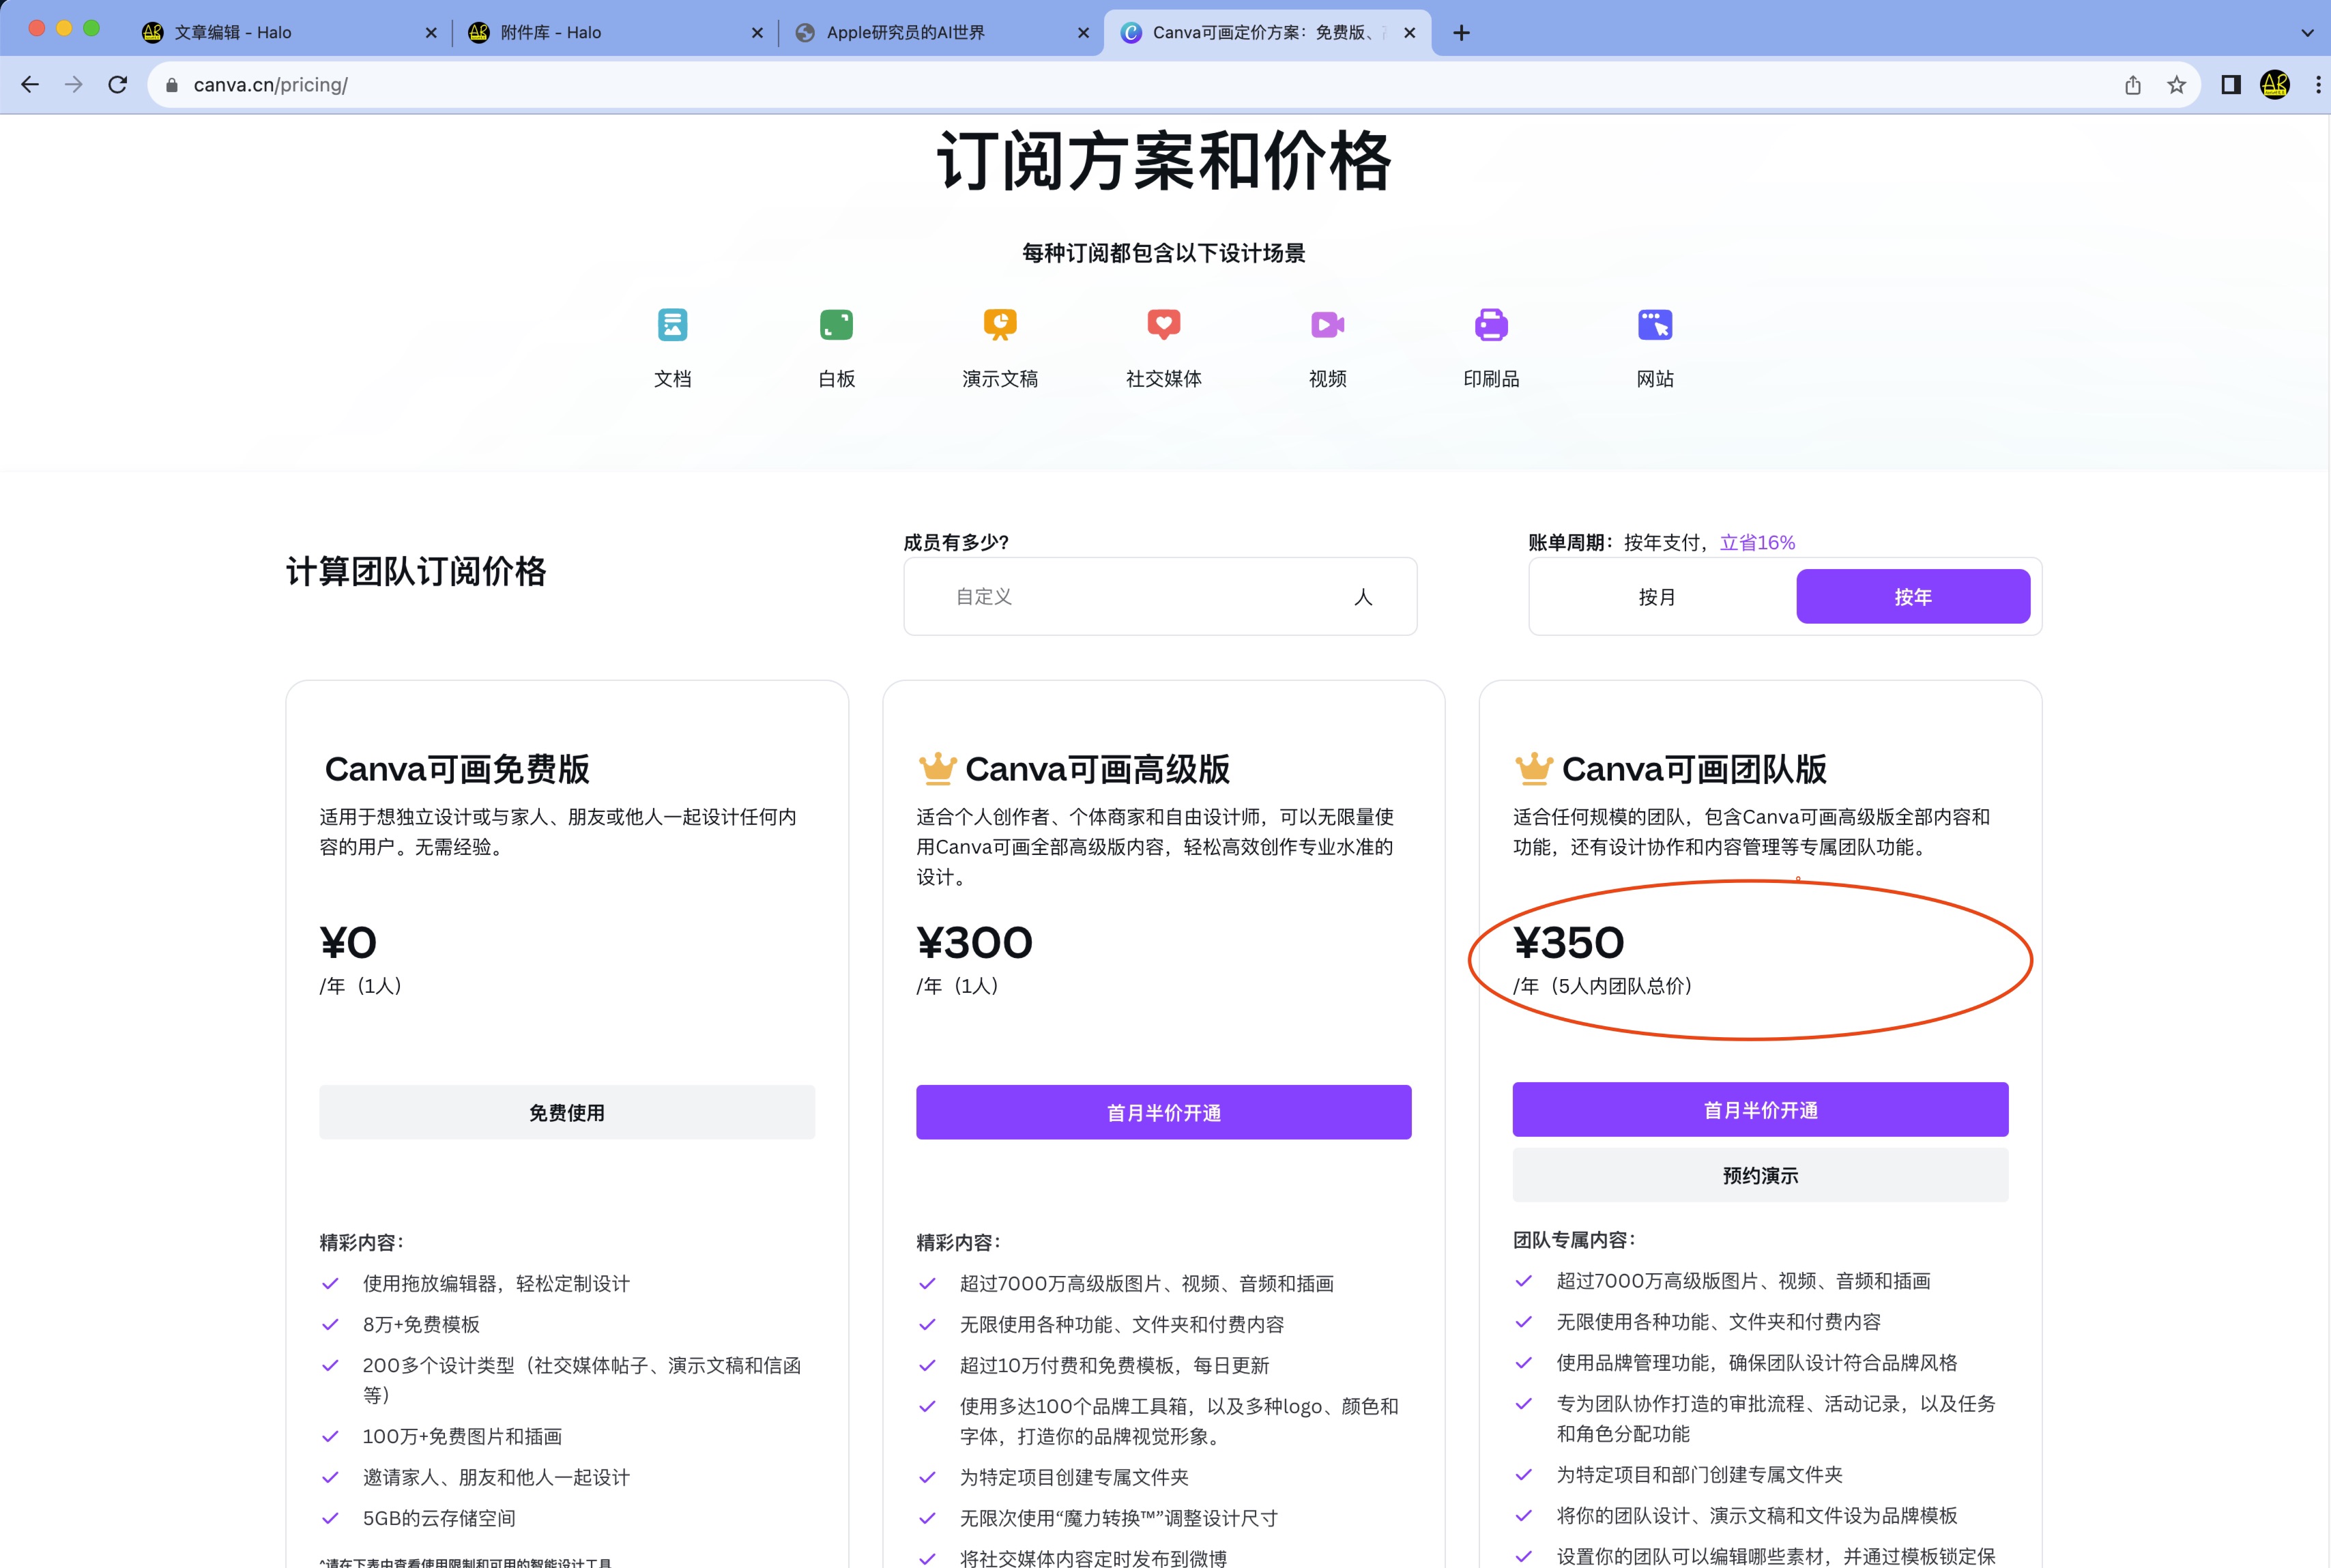Close the 附件库 - Halo tab
2331x1568 pixels.
pos(757,33)
